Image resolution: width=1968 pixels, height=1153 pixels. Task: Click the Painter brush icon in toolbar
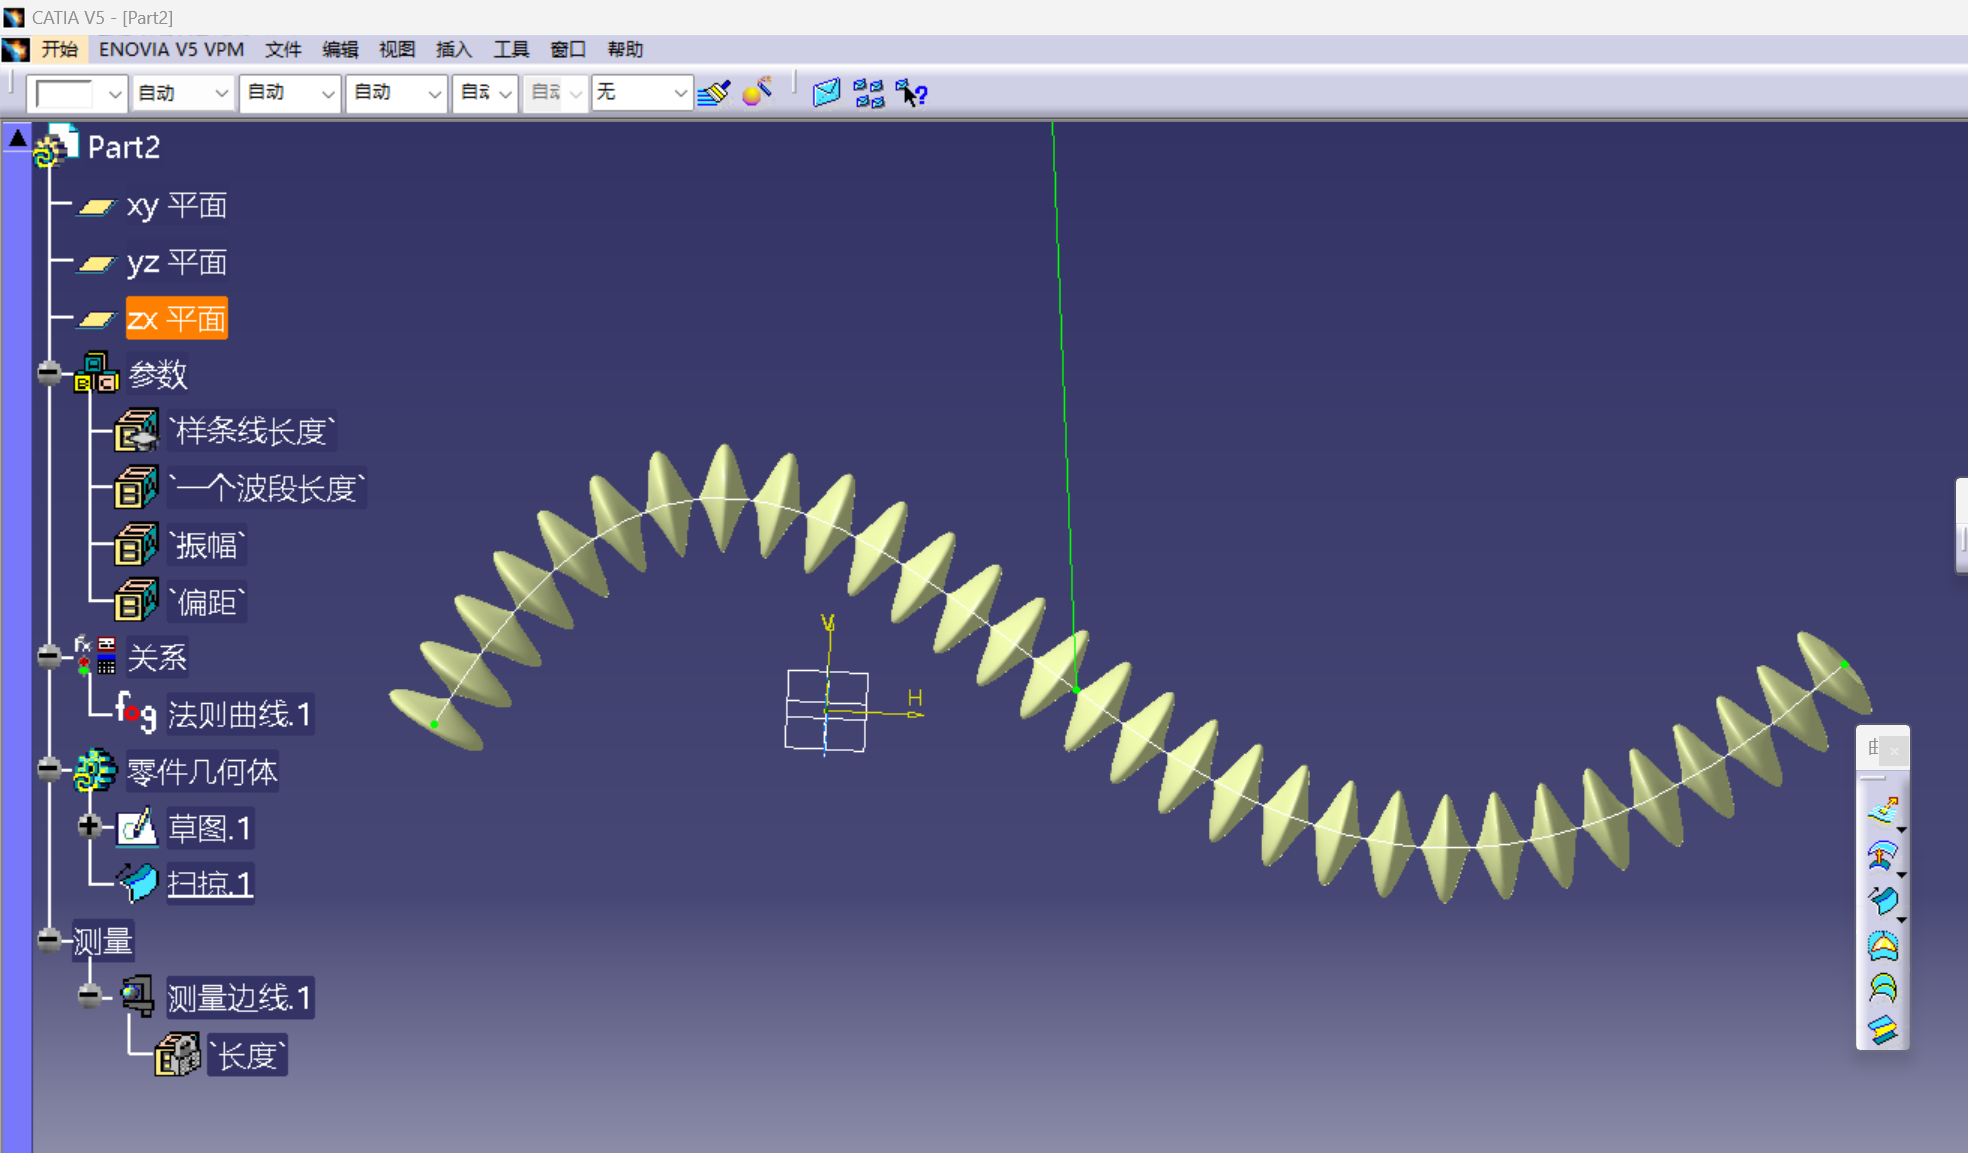click(x=714, y=93)
